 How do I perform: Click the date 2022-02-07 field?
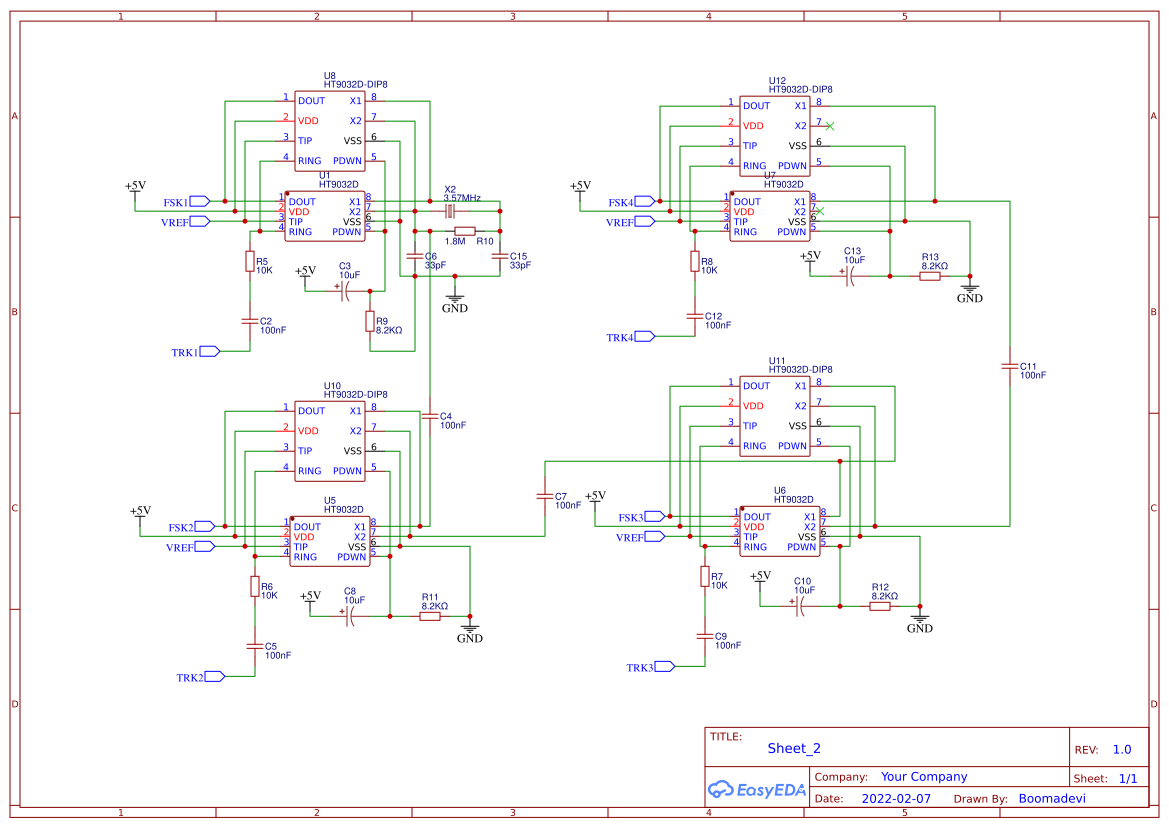pyautogui.click(x=895, y=799)
